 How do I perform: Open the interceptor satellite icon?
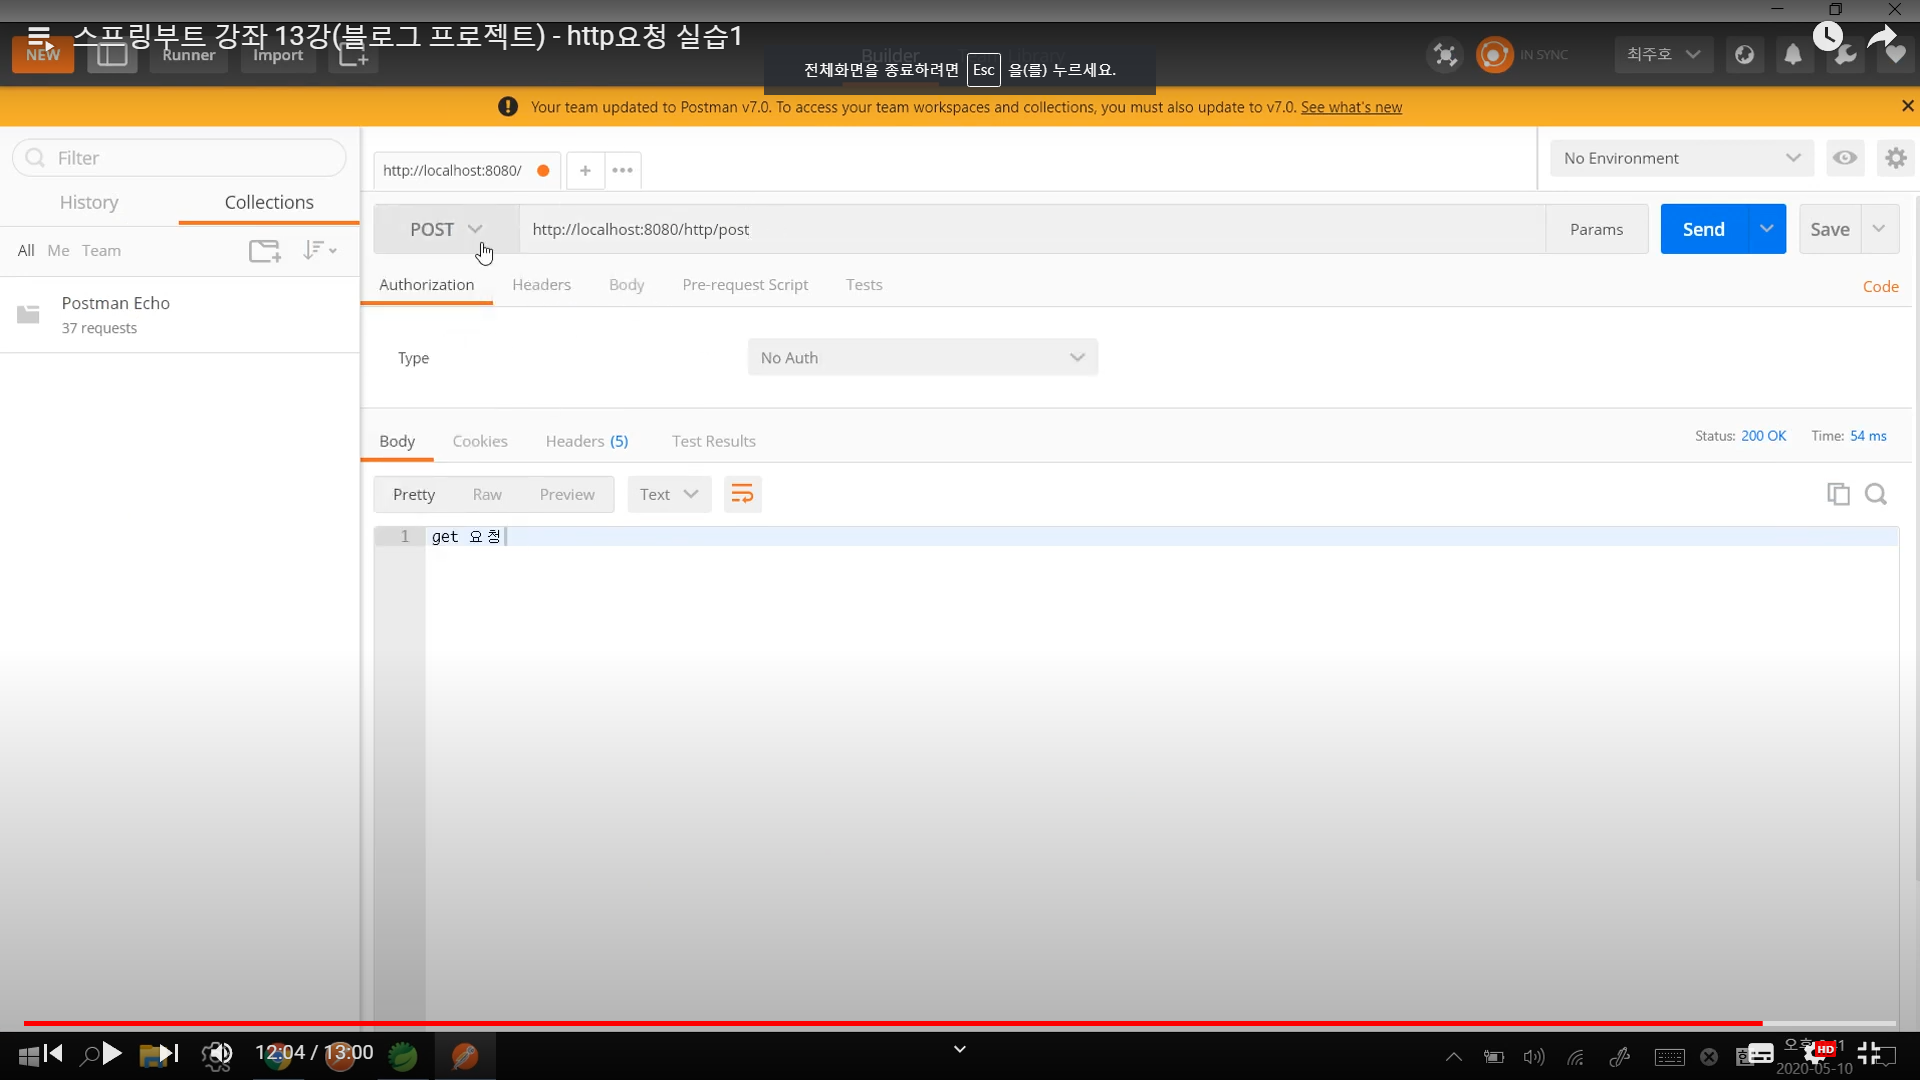click(1445, 55)
